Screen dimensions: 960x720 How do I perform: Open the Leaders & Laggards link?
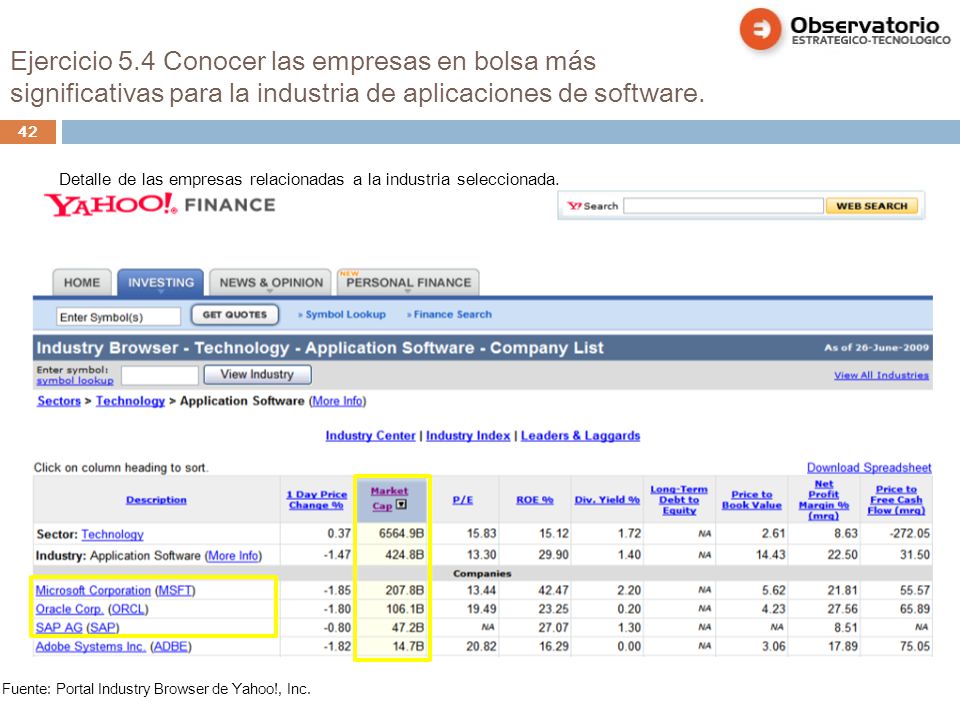580,435
